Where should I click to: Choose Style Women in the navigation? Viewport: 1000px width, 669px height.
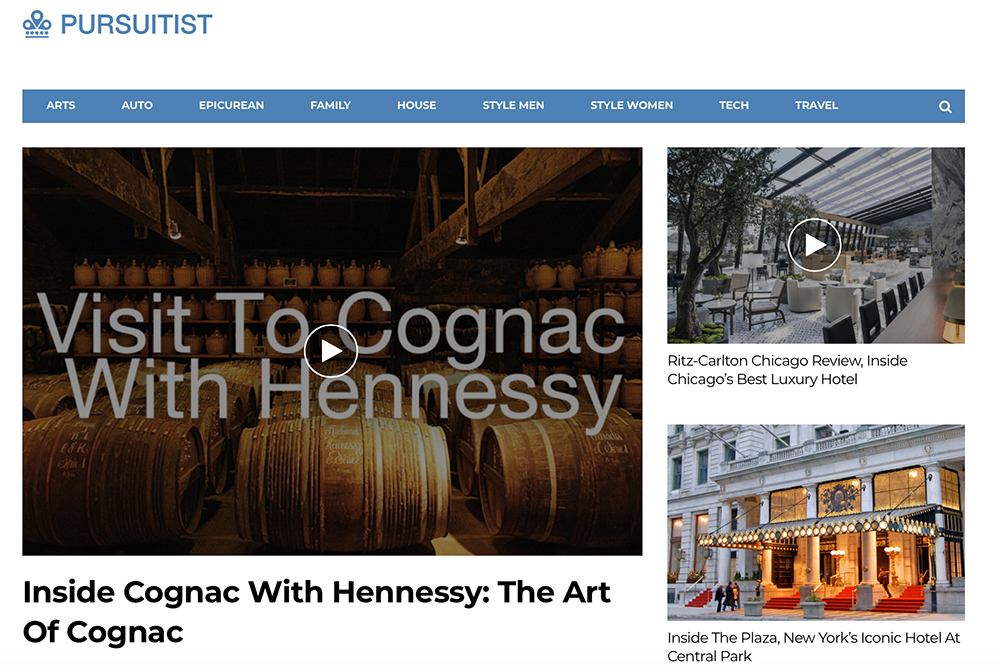pyautogui.click(x=631, y=105)
